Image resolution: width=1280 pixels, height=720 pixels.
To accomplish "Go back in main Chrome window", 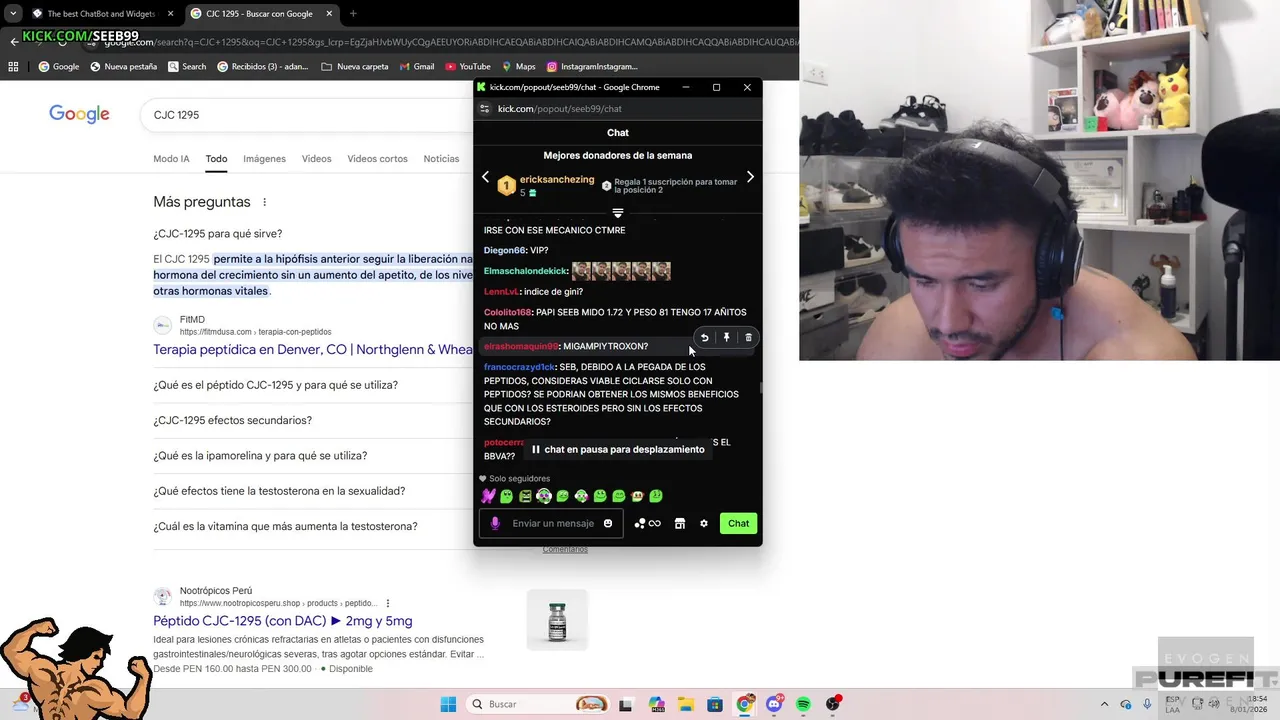I will tap(14, 42).
